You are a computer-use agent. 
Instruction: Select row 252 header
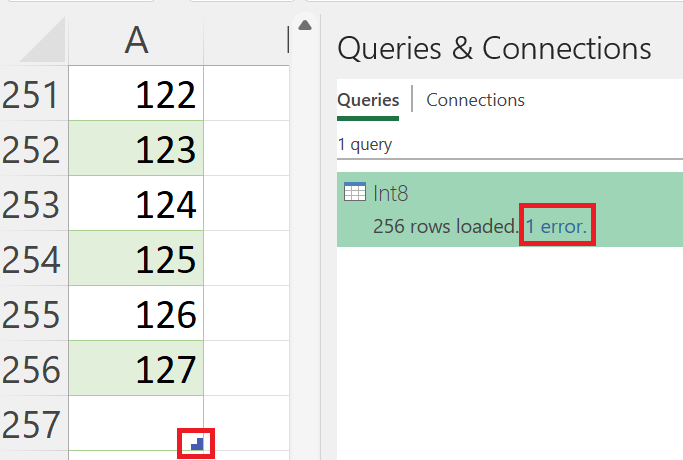34,150
